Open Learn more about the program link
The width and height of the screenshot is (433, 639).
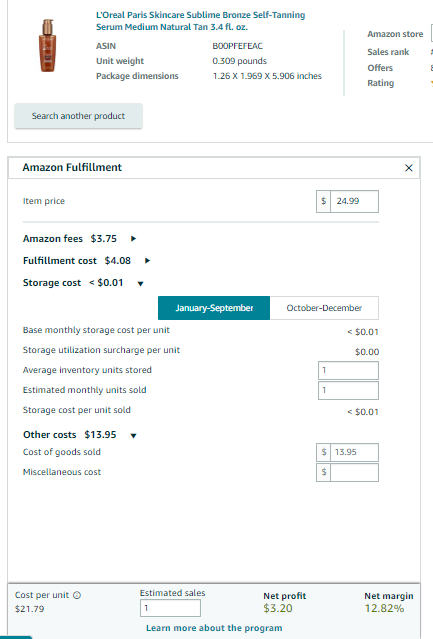tap(214, 628)
